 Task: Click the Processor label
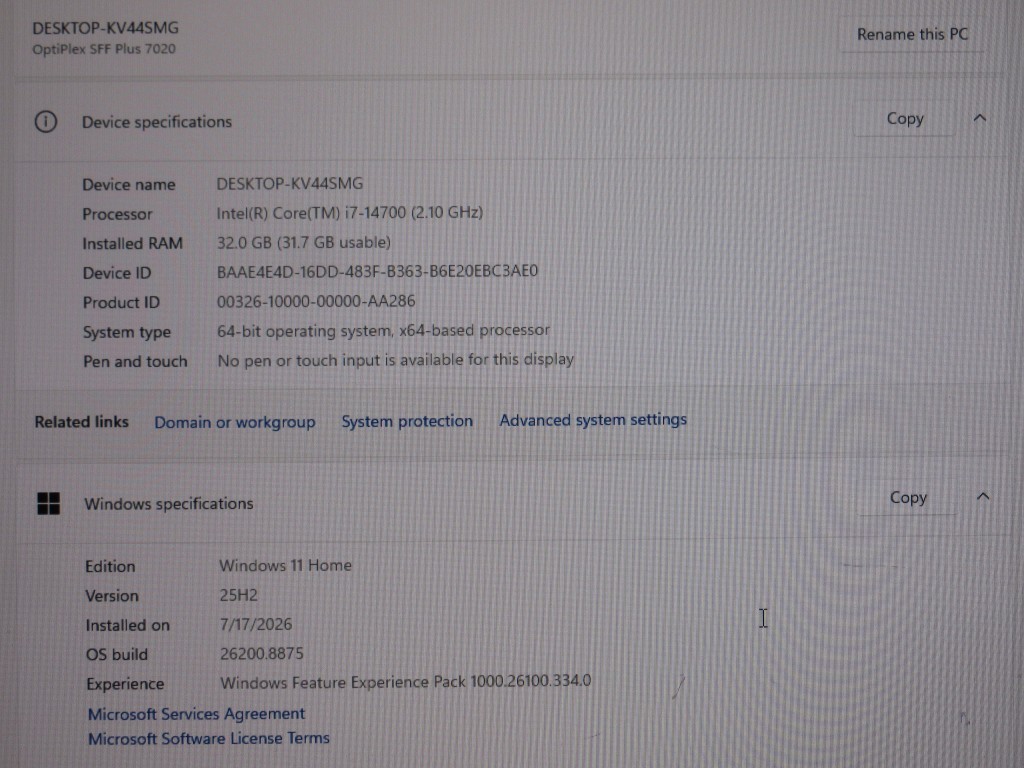coord(117,214)
